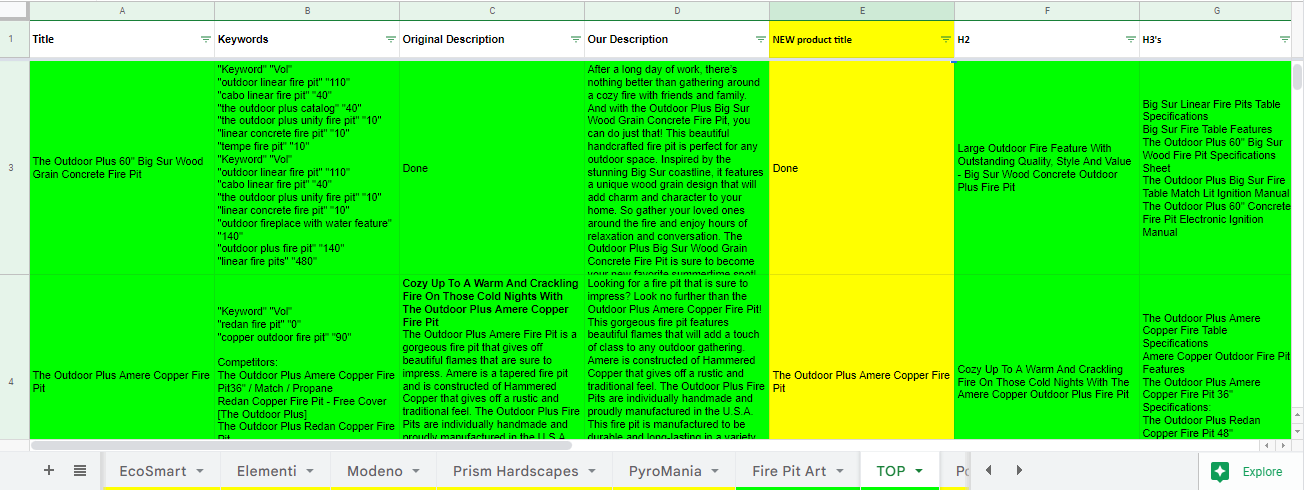Screen dimensions: 1305x490
Task: Select yellow 'Done' cell in column E
Action: (x=862, y=167)
